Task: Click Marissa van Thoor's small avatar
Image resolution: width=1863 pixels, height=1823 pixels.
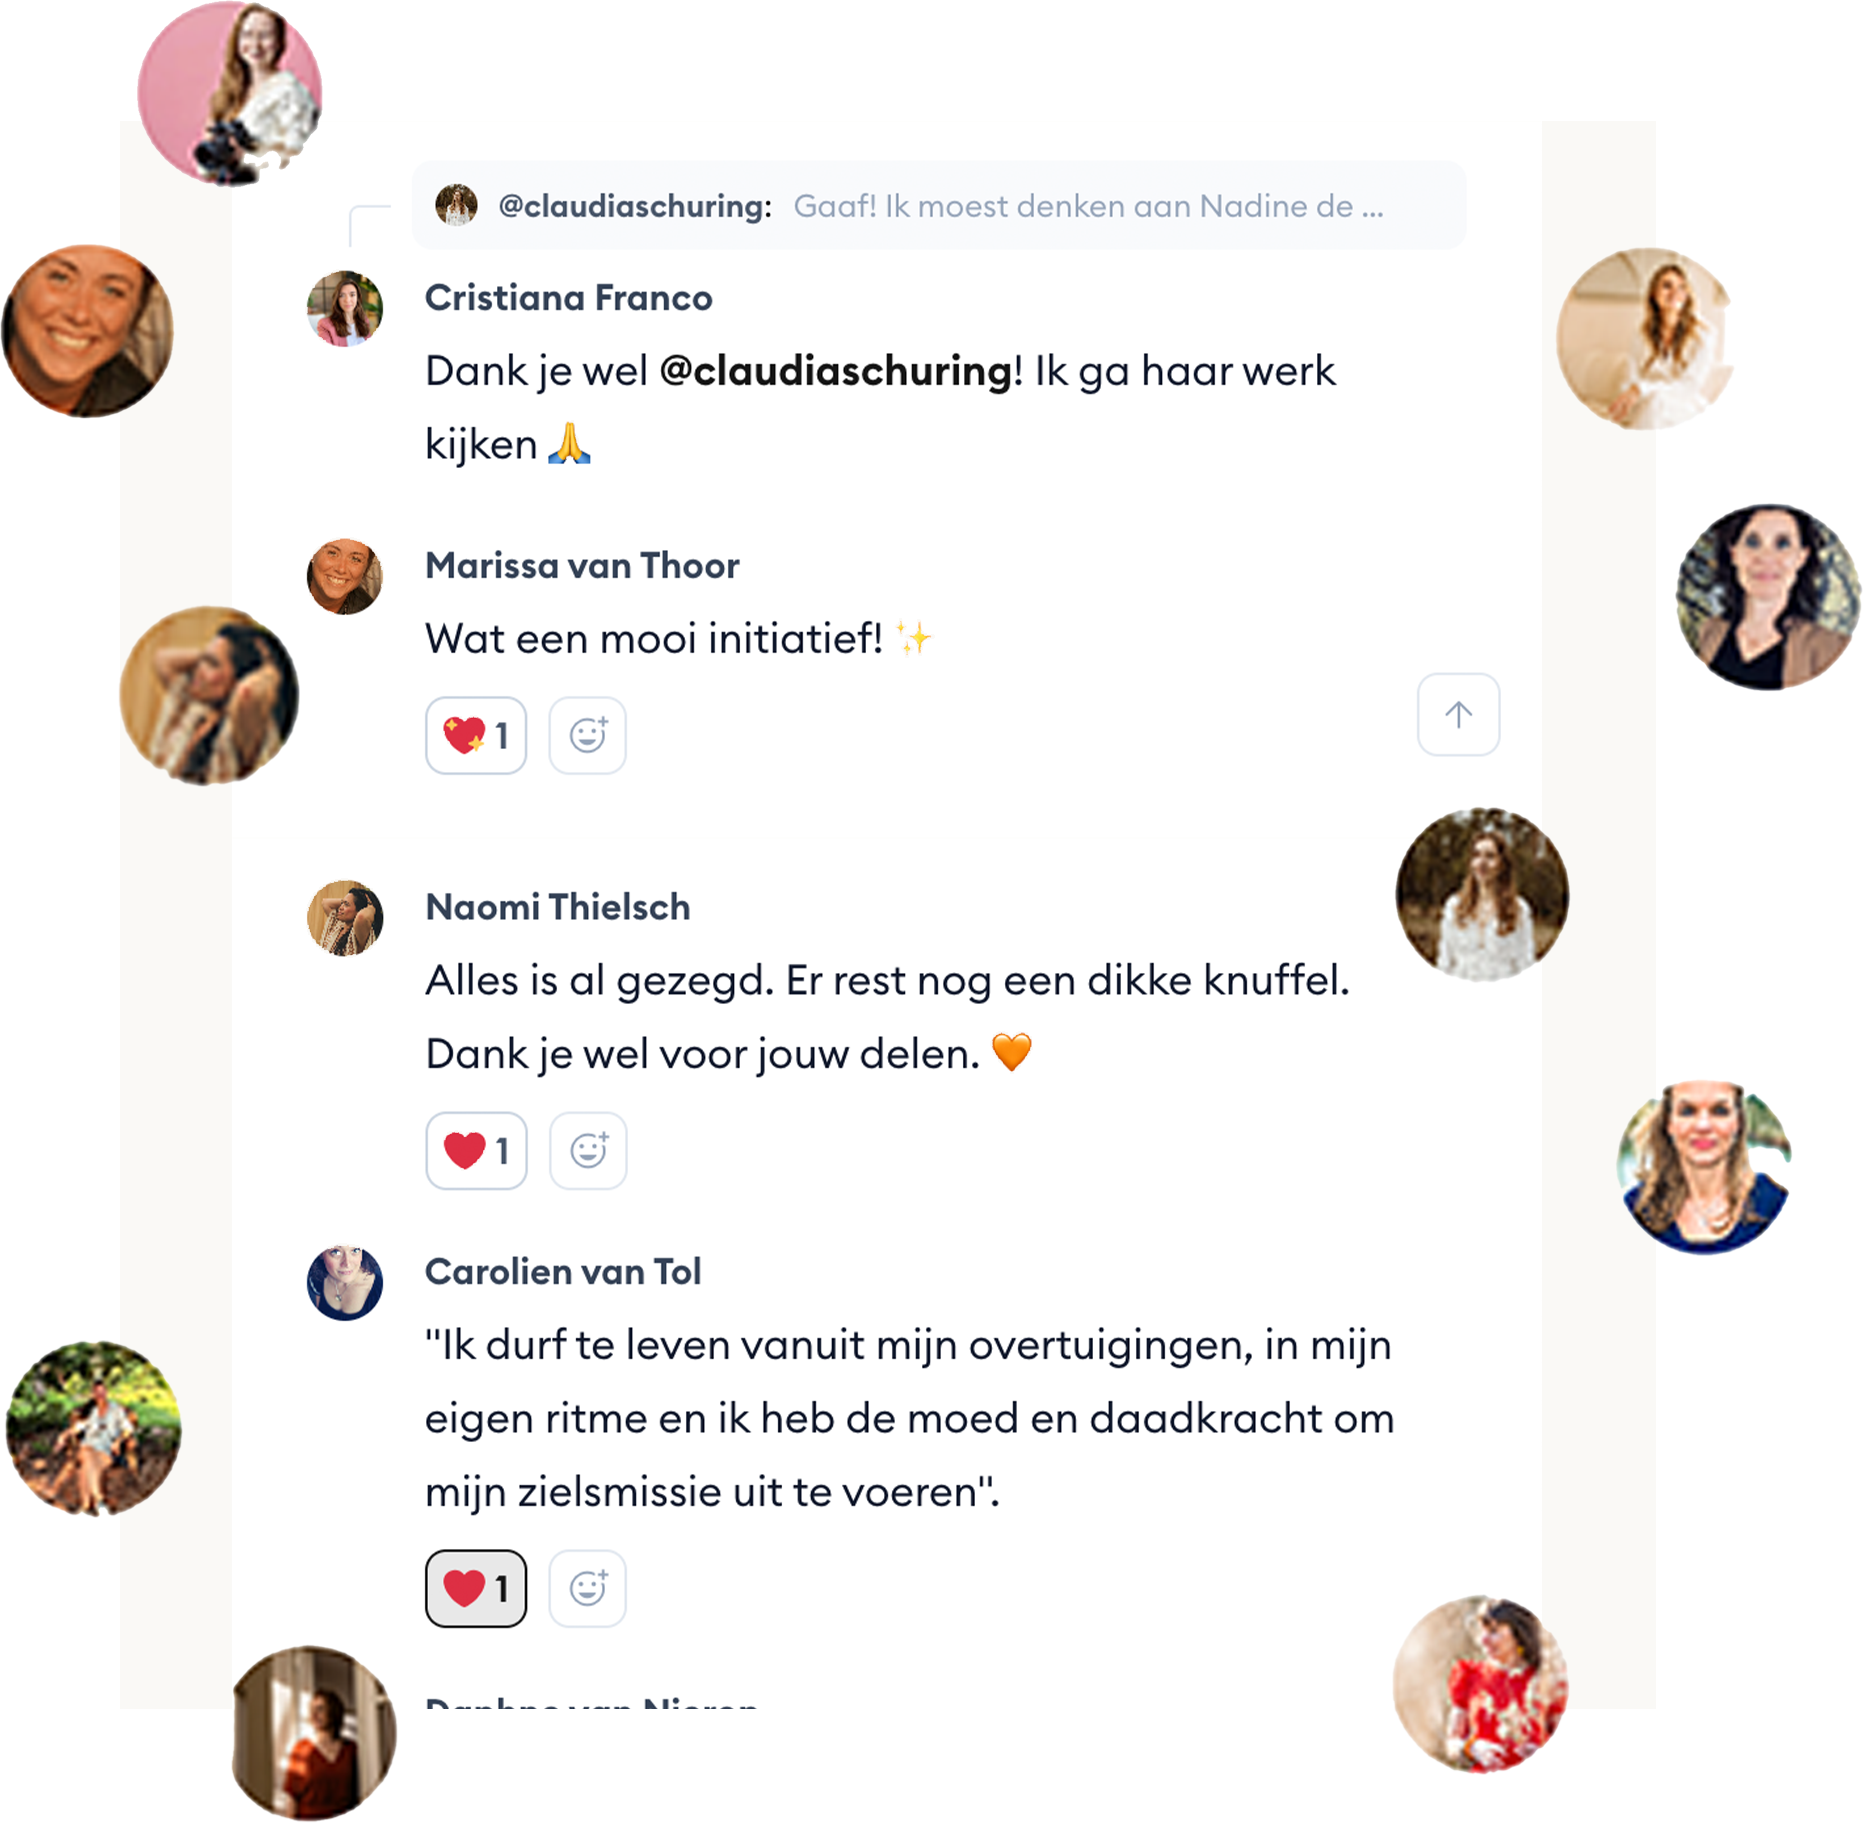Action: coord(344,577)
